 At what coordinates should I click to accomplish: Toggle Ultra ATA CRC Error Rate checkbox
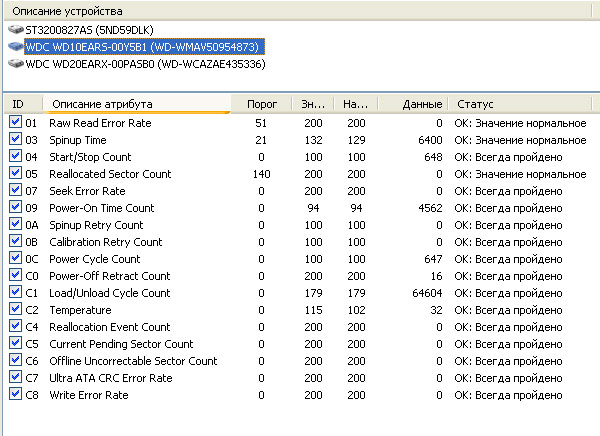pyautogui.click(x=15, y=377)
